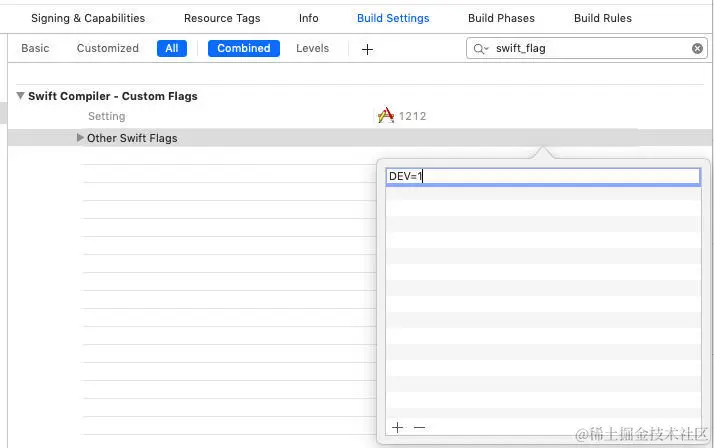Expand the Other Swift Flags row
This screenshot has height=448, width=714.
80,137
